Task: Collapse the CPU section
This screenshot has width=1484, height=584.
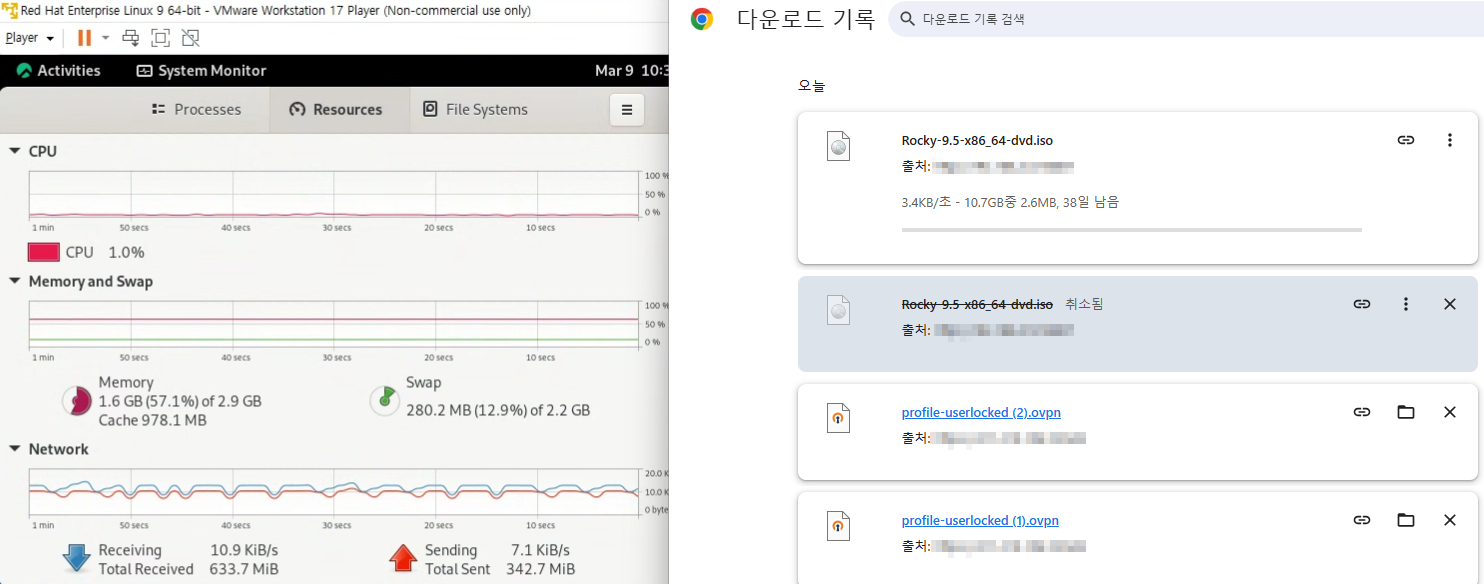Action: 15,151
